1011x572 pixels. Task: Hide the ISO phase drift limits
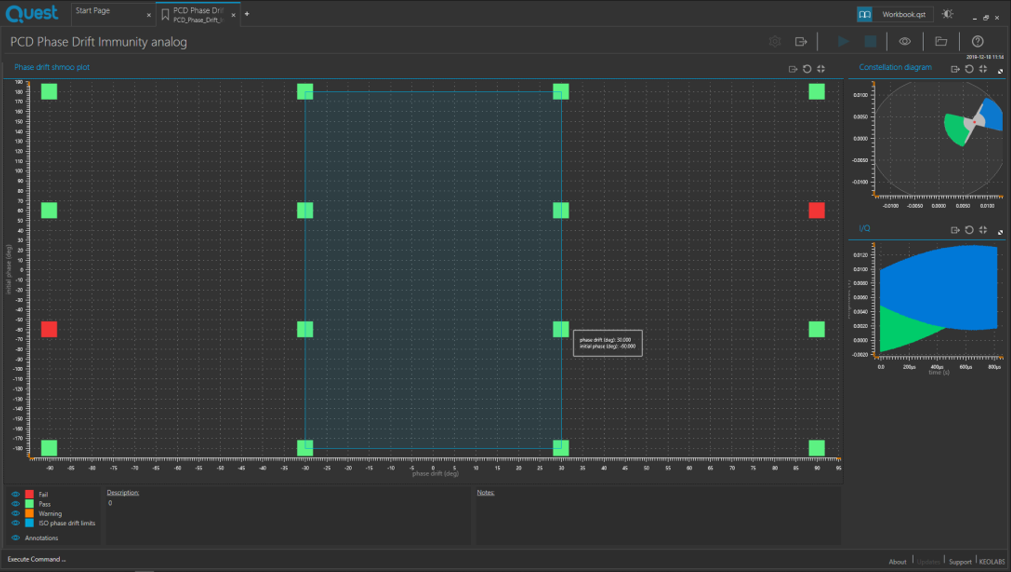(x=15, y=523)
